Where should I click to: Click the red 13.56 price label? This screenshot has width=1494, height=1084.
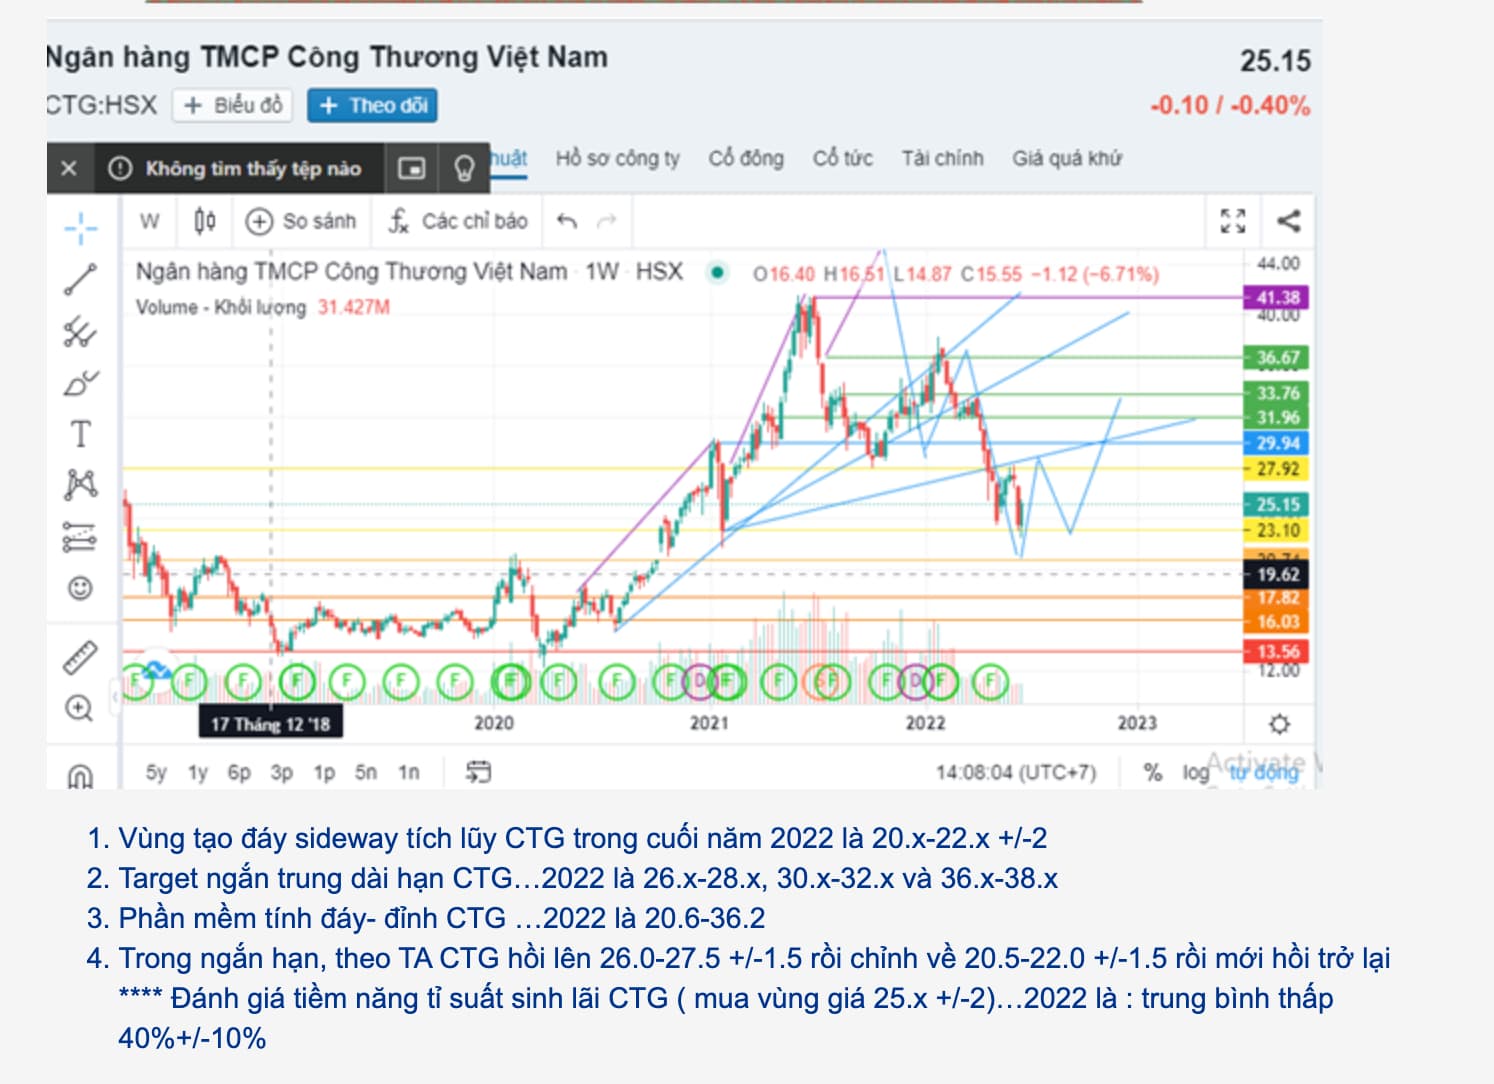1277,652
